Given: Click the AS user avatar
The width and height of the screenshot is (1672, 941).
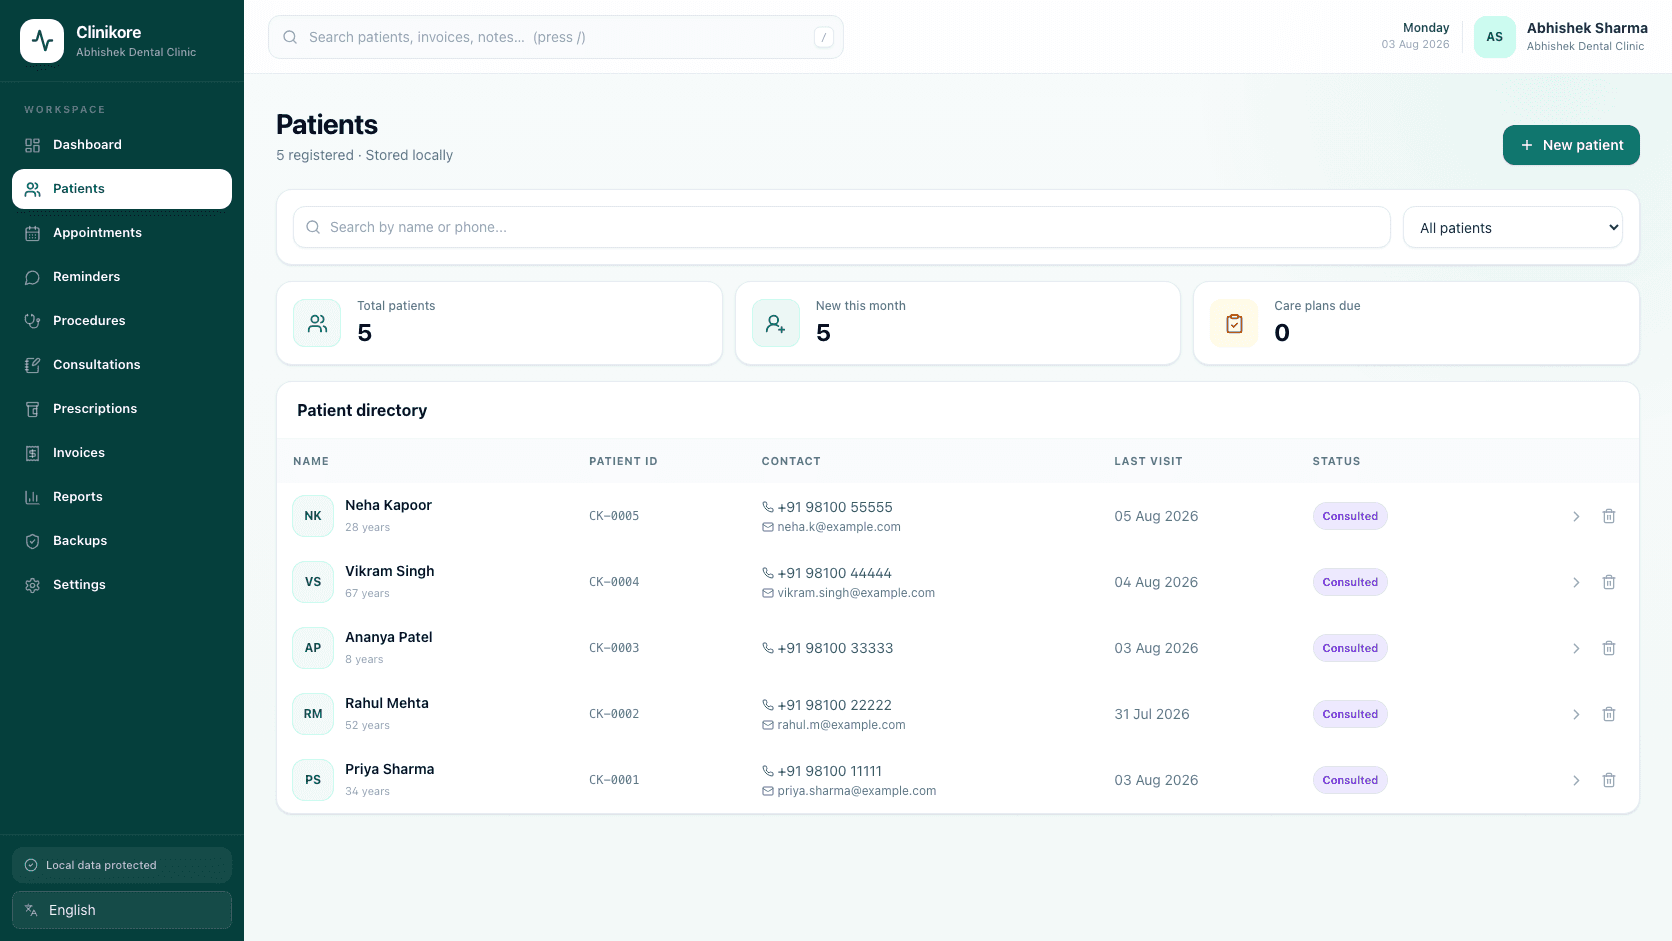Looking at the screenshot, I should (x=1495, y=37).
